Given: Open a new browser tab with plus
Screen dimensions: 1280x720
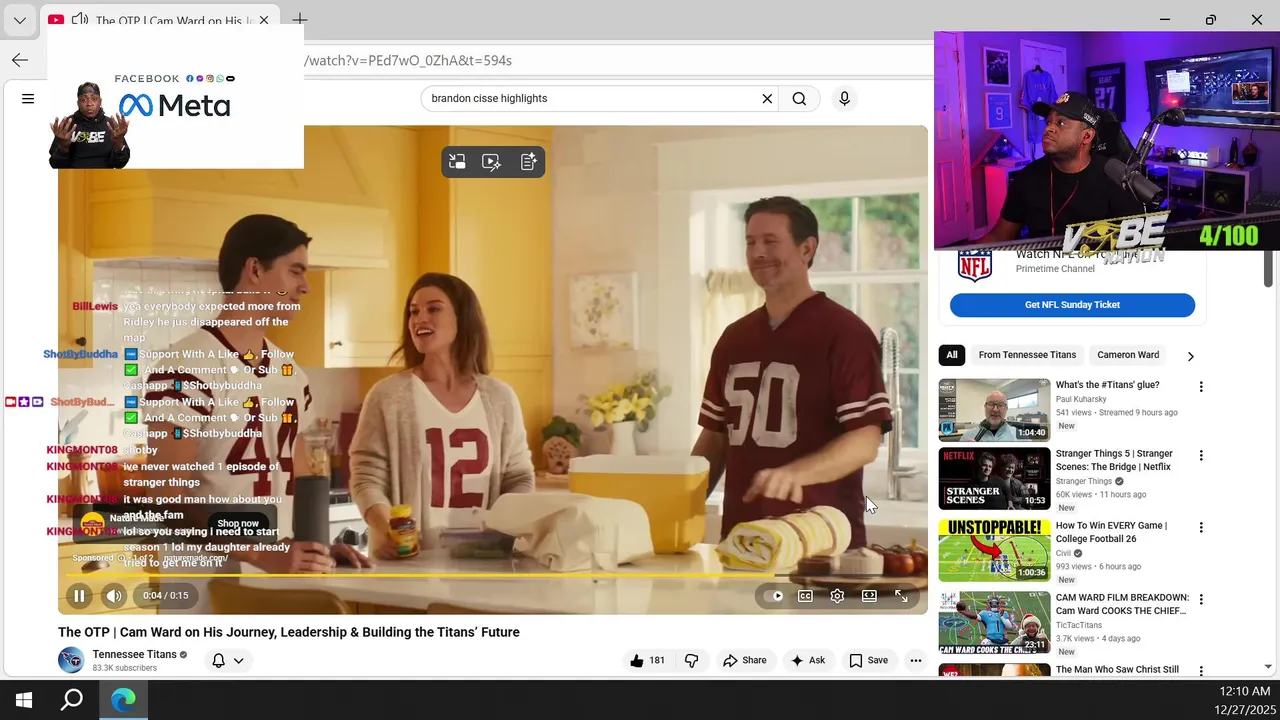Looking at the screenshot, I should pyautogui.click(x=299, y=20).
